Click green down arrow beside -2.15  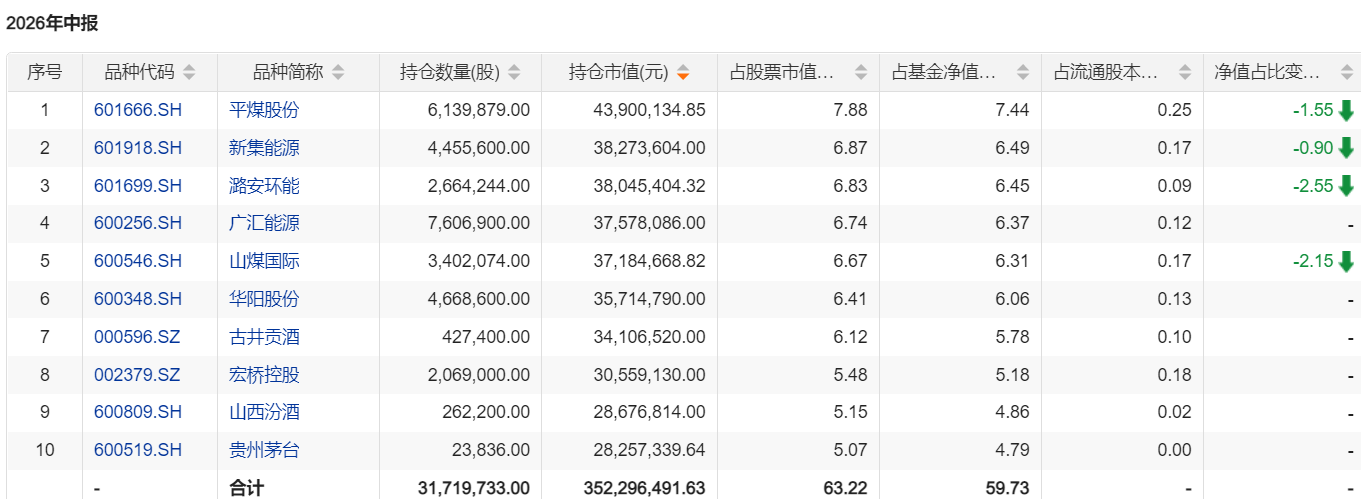[1345, 261]
